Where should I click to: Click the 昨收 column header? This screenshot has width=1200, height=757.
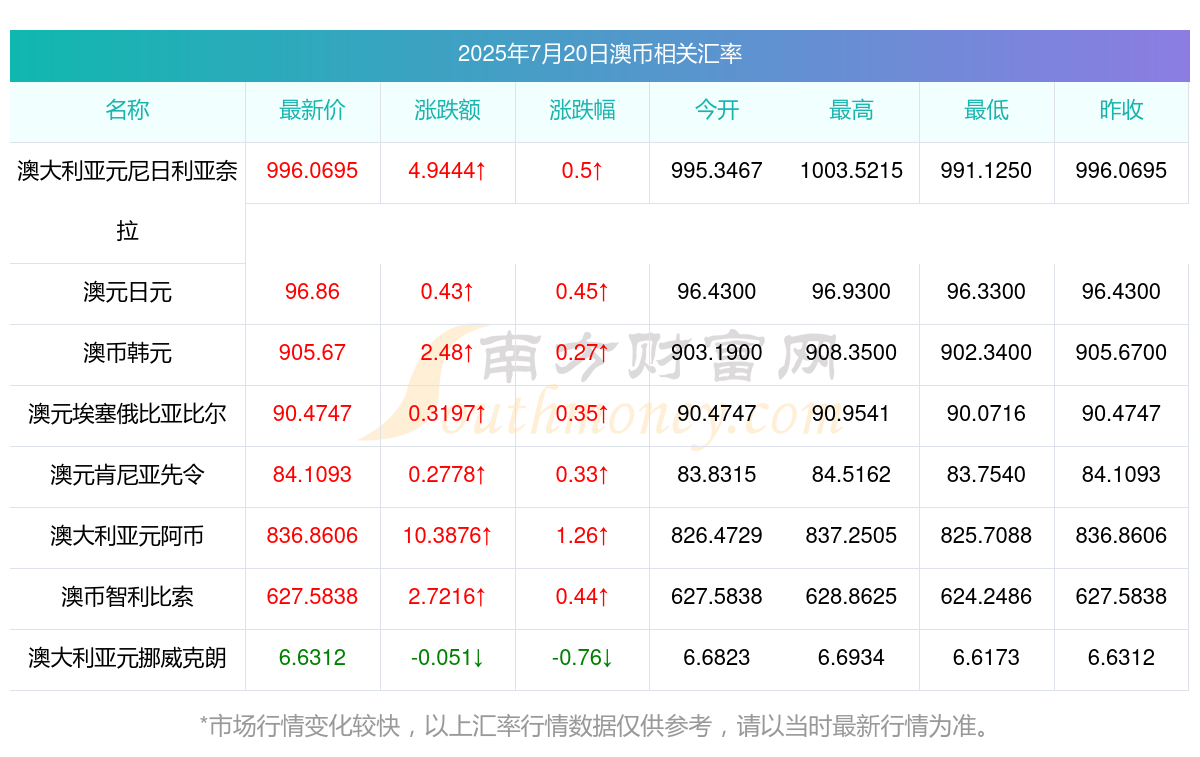point(1122,110)
